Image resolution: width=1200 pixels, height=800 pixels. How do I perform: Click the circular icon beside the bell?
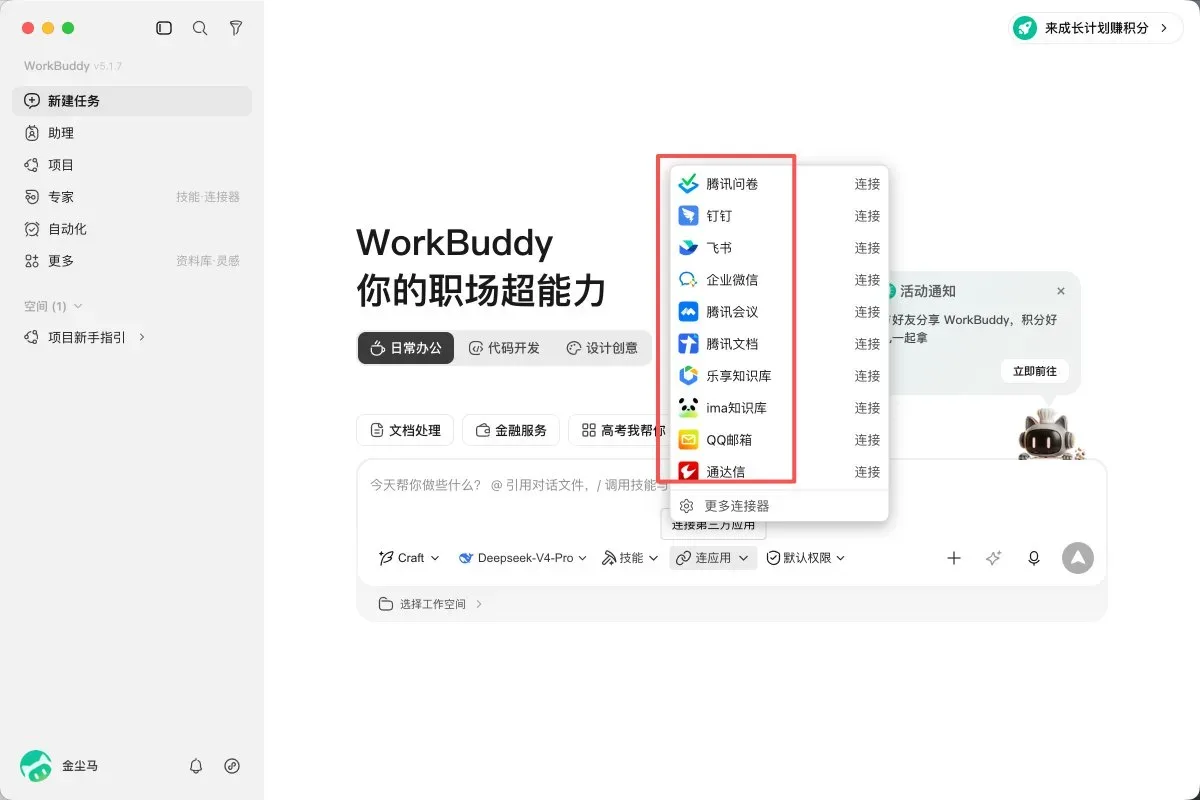232,766
